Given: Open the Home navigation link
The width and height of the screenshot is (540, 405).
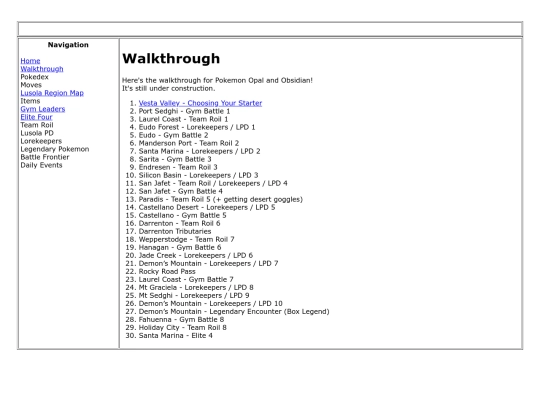Looking at the screenshot, I should pos(30,61).
